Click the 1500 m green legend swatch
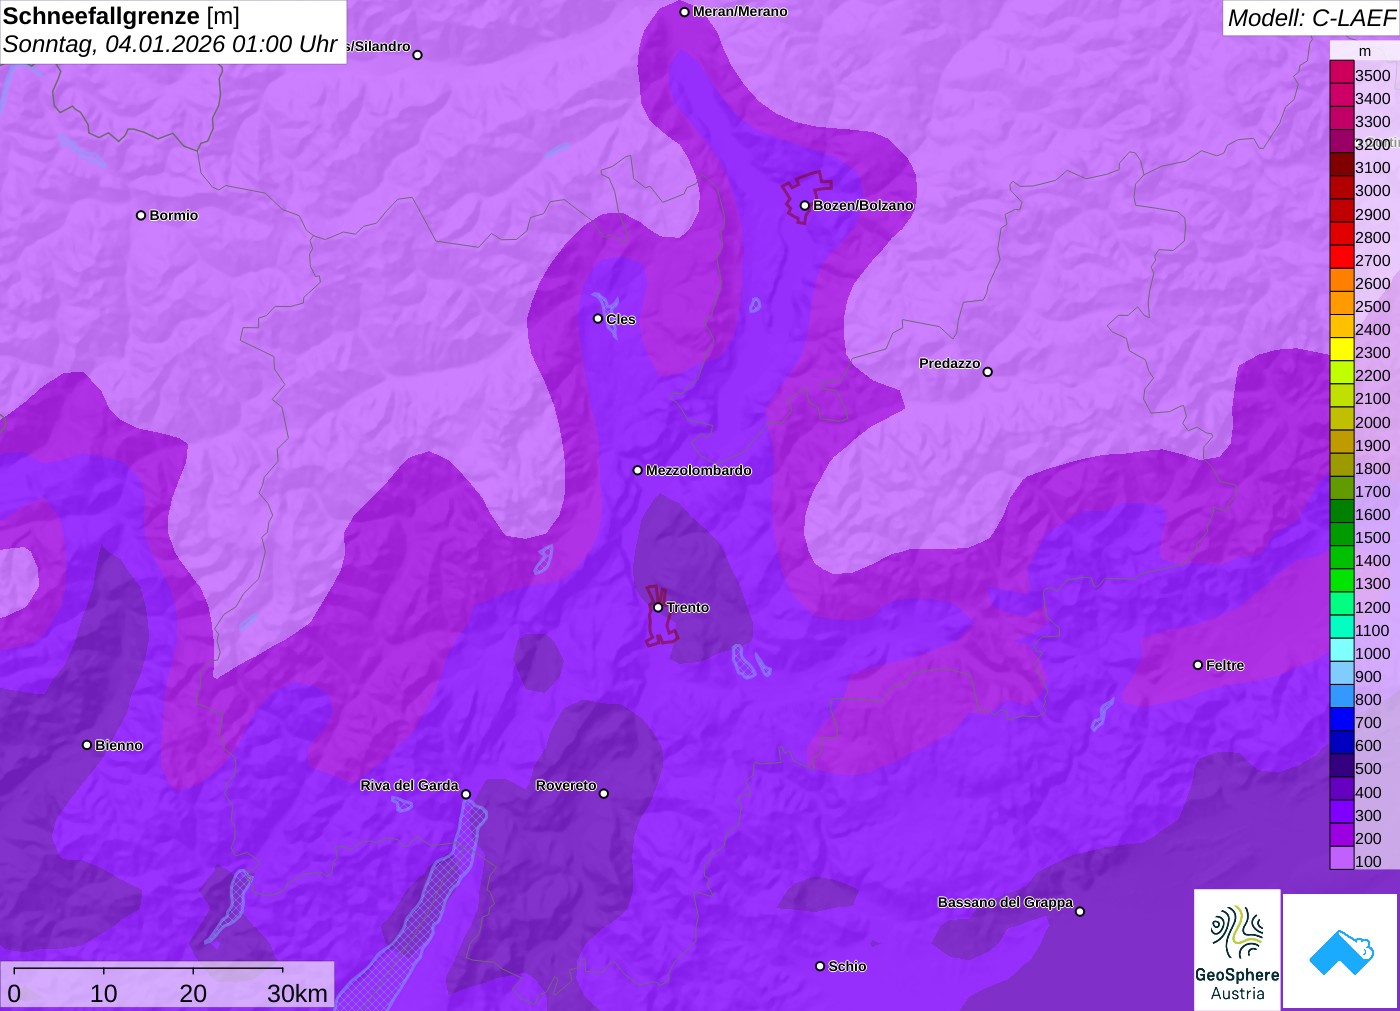 1341,534
